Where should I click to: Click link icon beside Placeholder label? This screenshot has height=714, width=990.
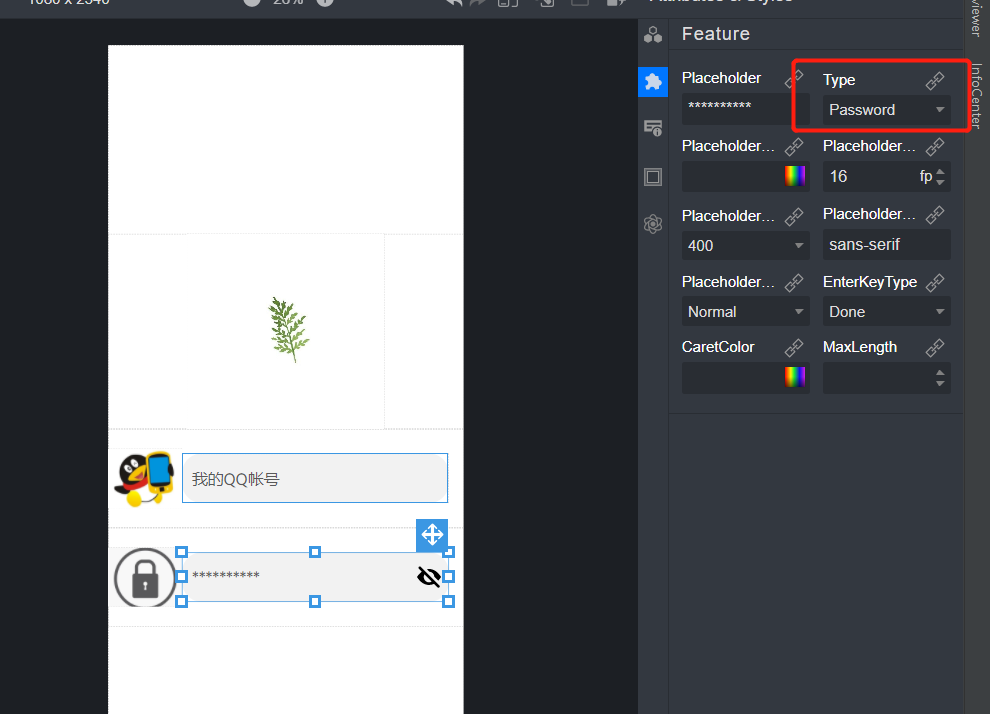[794, 79]
